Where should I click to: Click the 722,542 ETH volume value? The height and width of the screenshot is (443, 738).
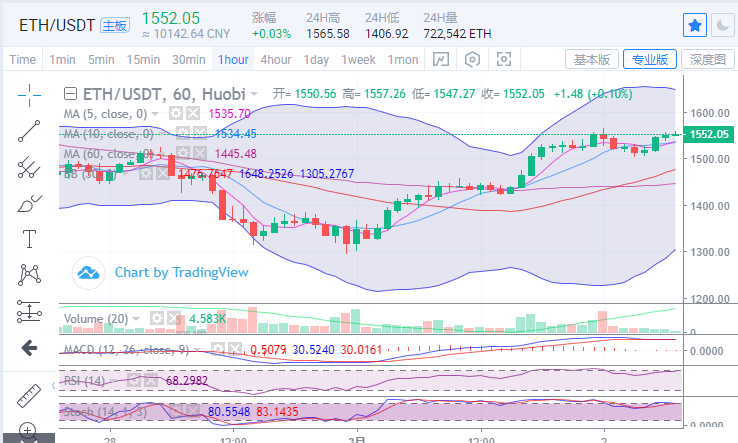[457, 34]
